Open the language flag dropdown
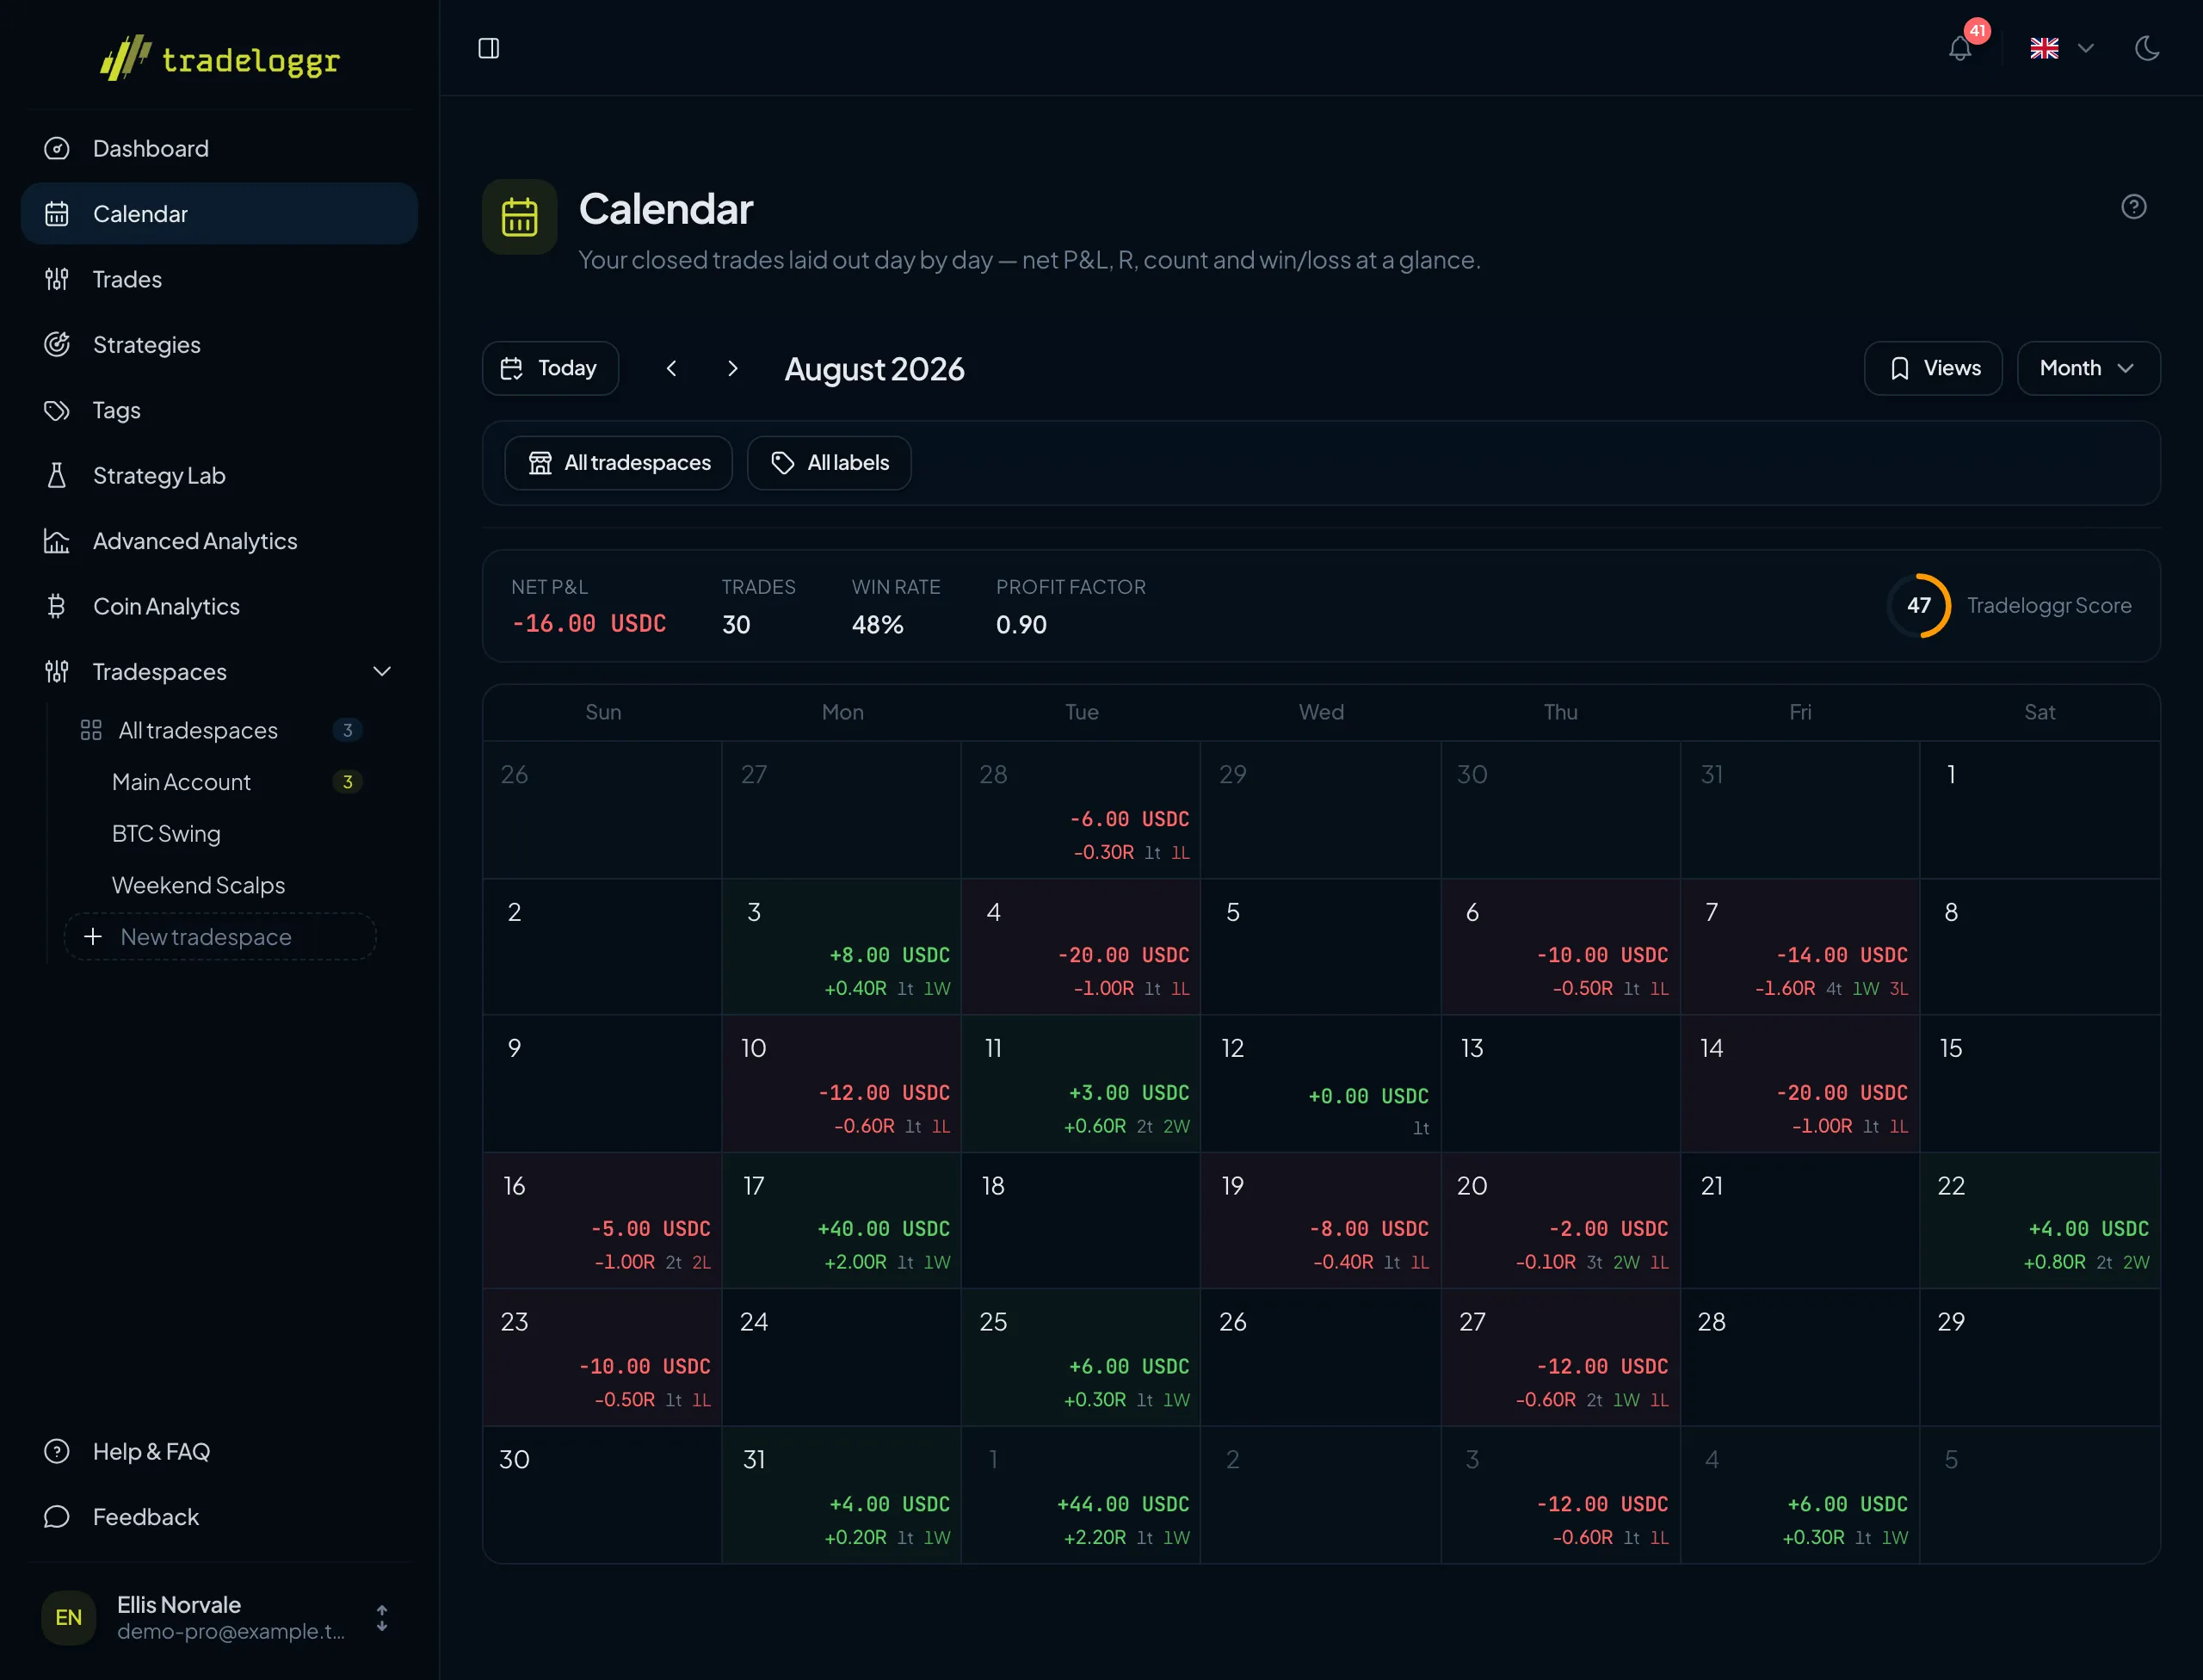Viewport: 2203px width, 1680px height. click(2062, 48)
